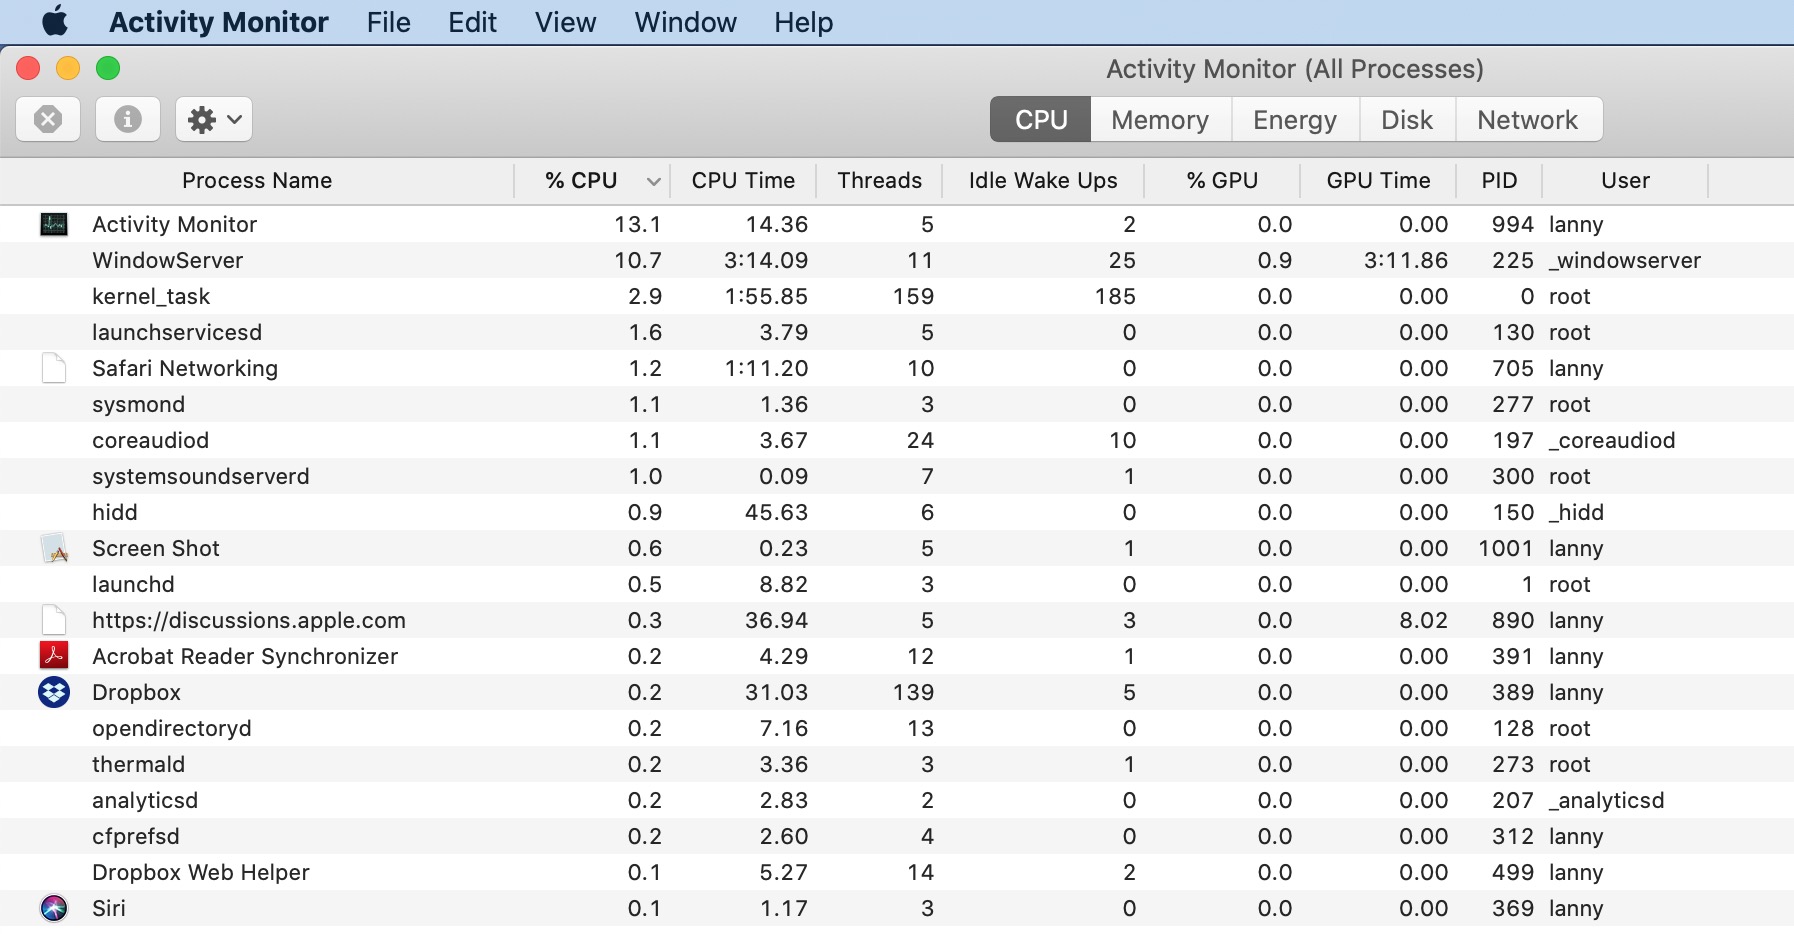Select the Safari Networking process name
This screenshot has height=934, width=1794.
click(185, 368)
